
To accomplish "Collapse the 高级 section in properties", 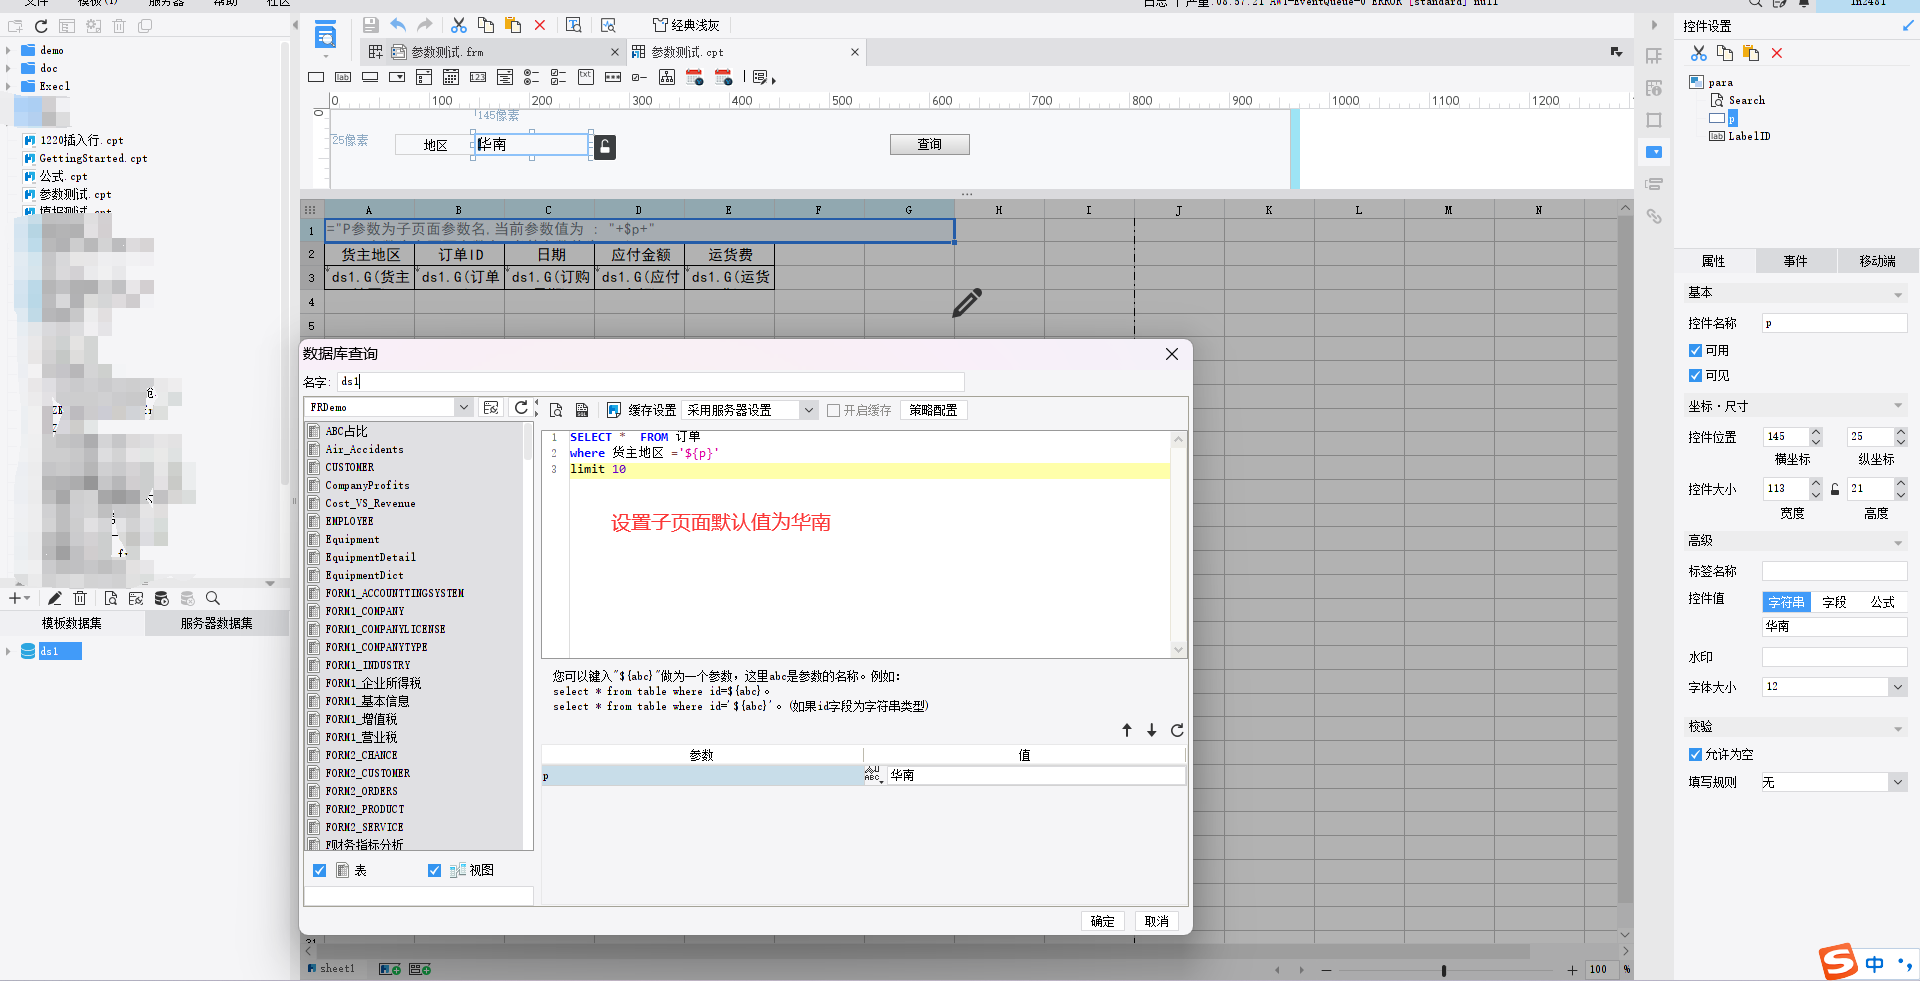I will coord(1897,542).
